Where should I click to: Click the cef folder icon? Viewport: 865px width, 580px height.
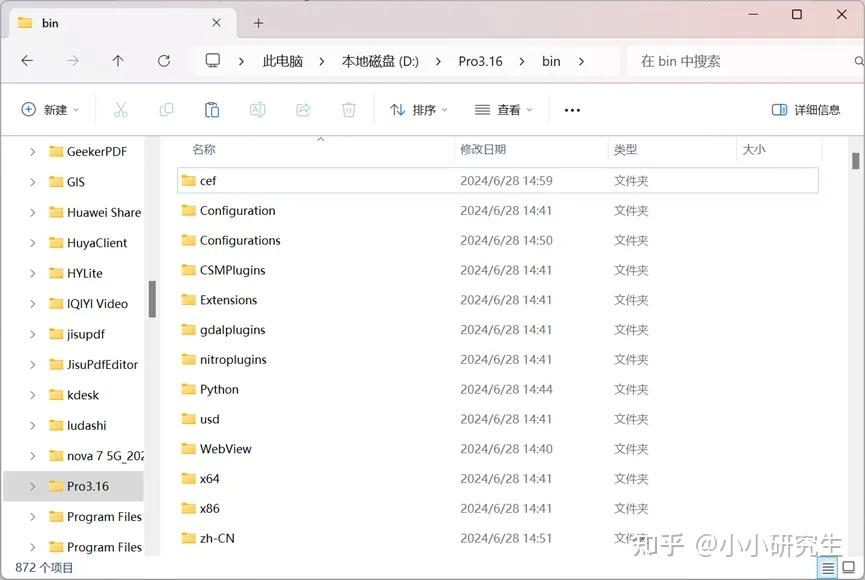(189, 180)
